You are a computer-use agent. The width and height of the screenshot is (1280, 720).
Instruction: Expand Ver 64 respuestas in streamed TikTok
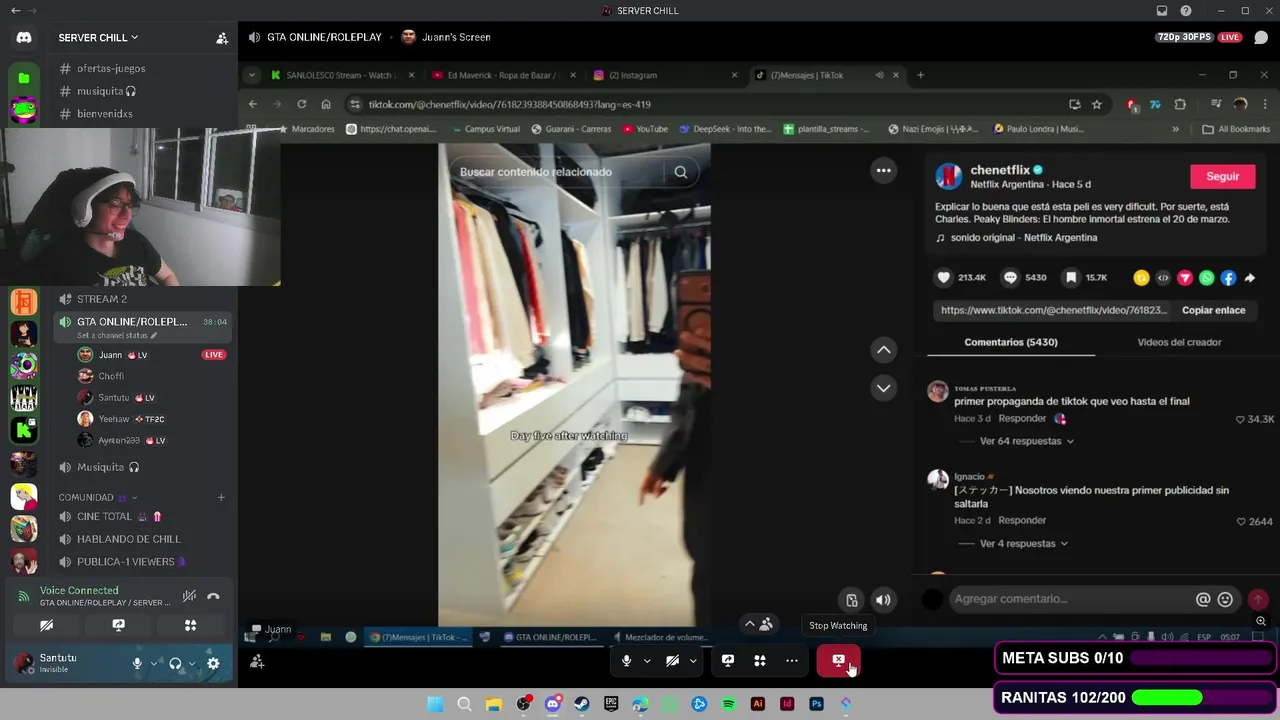1026,441
